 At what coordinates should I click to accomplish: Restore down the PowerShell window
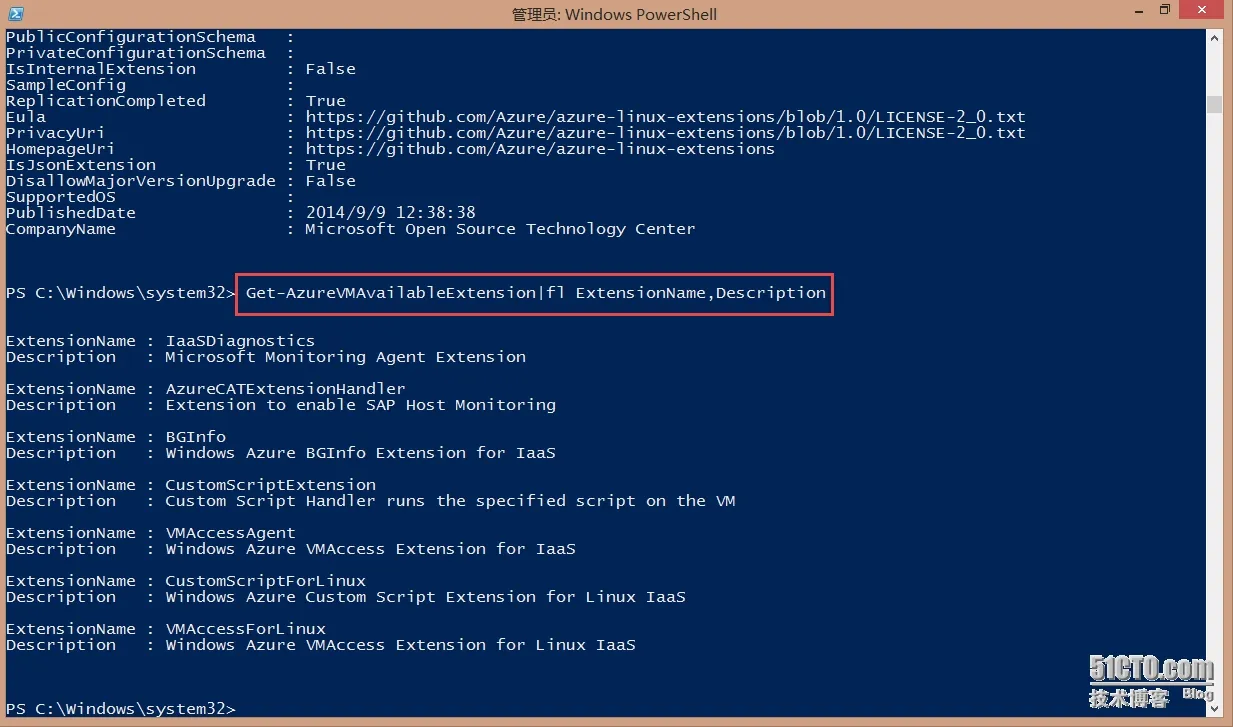coord(1165,10)
